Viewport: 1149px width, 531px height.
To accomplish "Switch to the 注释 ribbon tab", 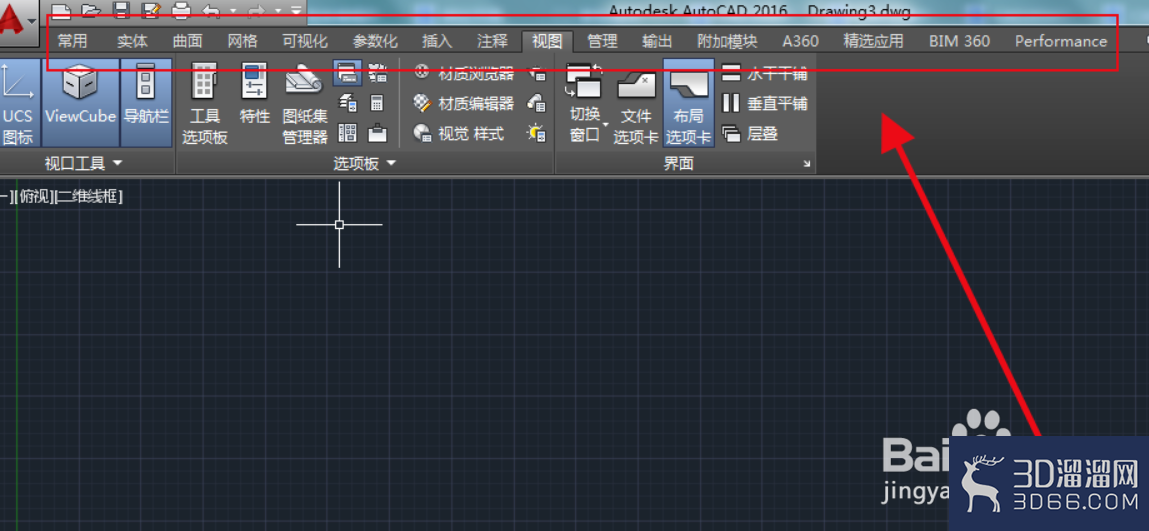I will [492, 41].
